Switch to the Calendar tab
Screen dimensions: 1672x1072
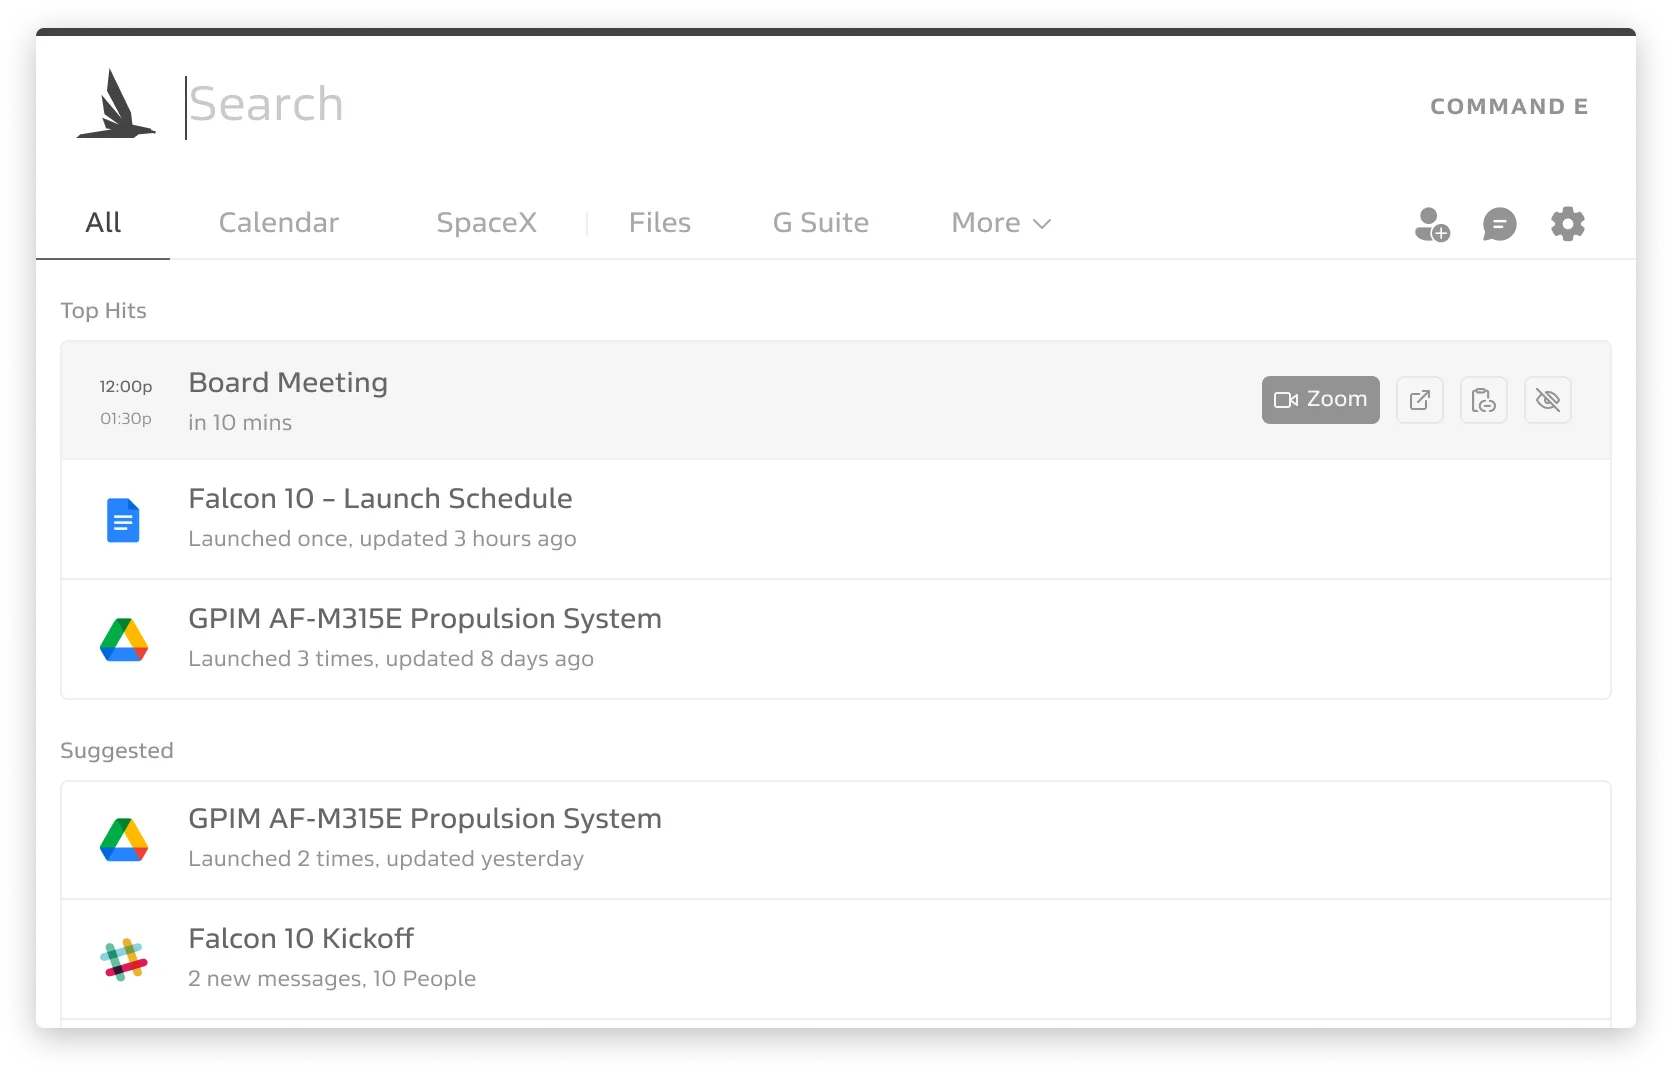(x=278, y=223)
